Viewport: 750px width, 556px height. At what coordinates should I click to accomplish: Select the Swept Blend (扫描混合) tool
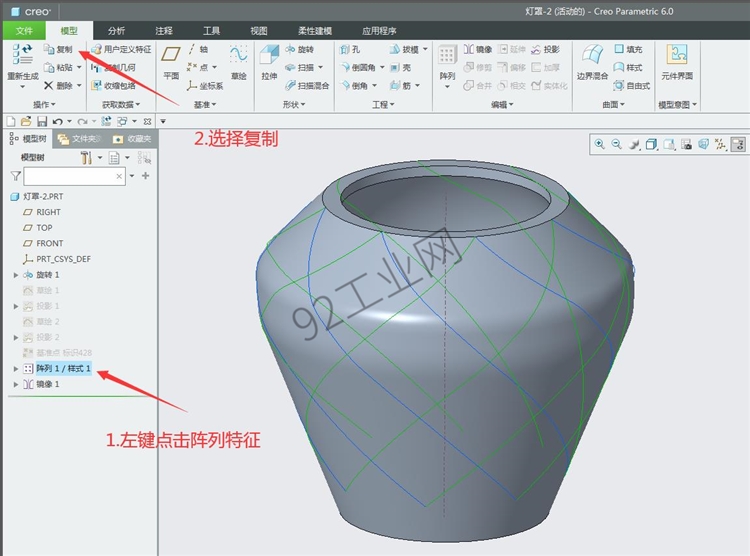click(307, 86)
